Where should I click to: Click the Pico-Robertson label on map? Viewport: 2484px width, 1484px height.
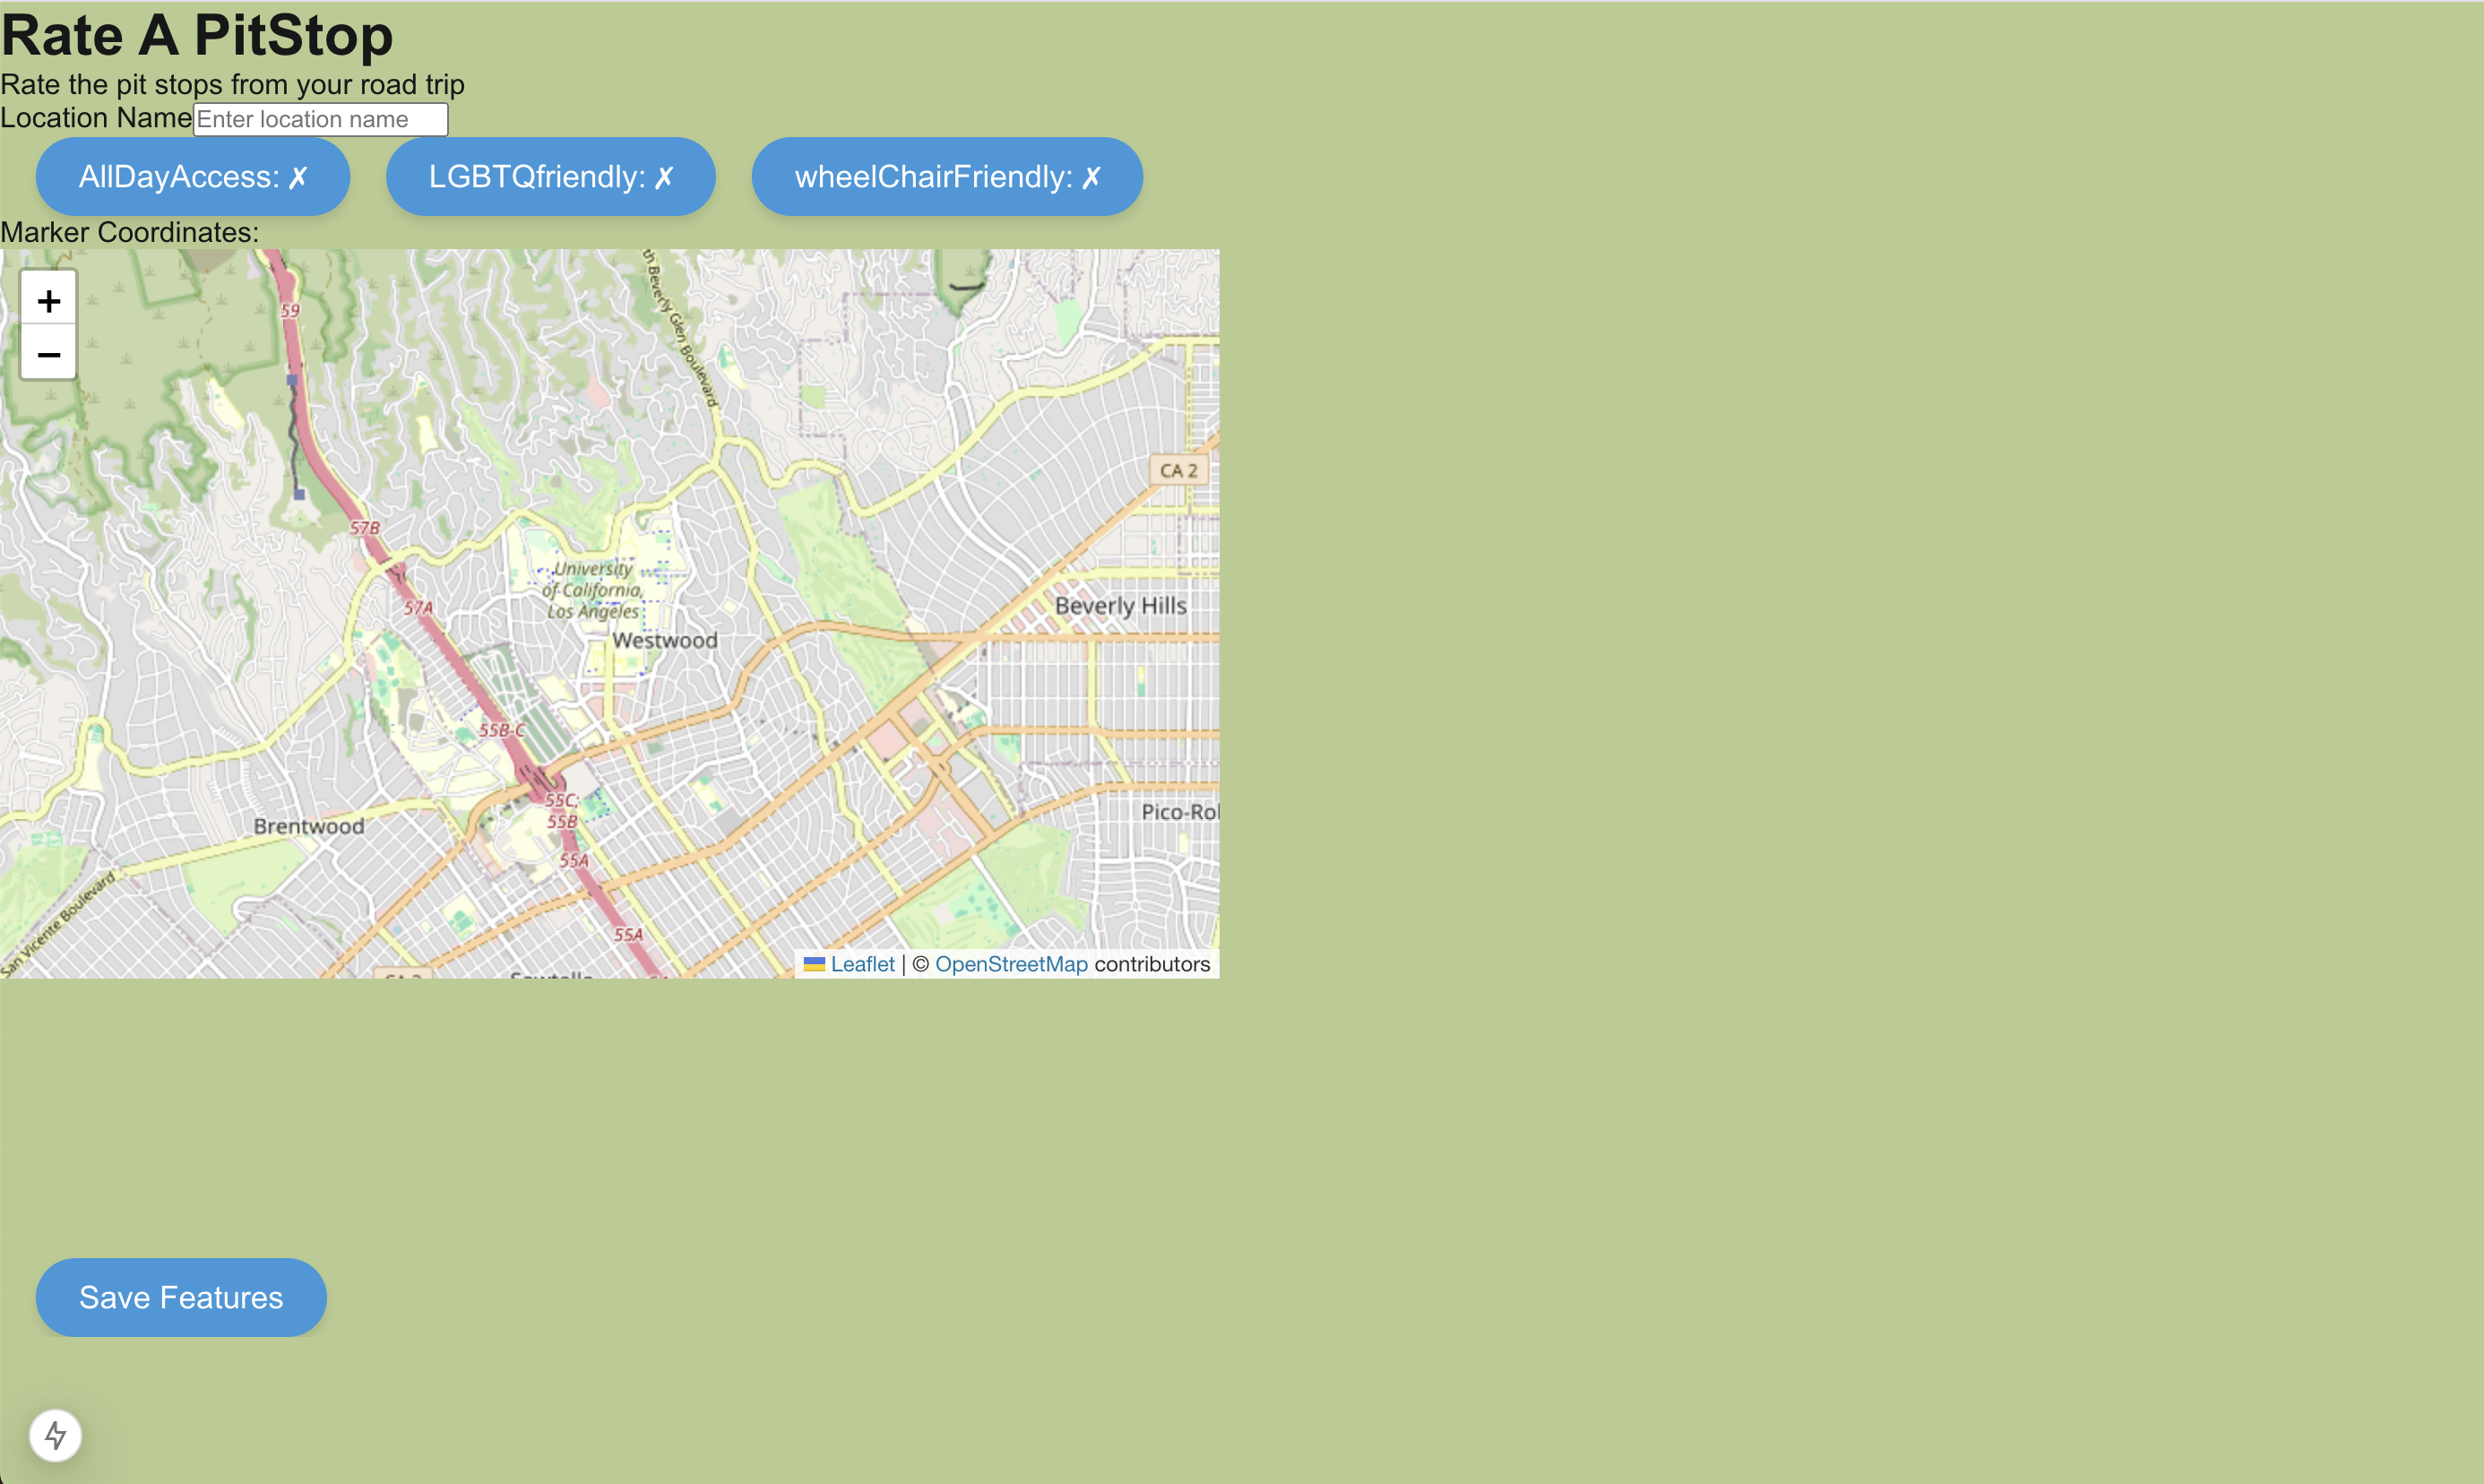coord(1179,812)
